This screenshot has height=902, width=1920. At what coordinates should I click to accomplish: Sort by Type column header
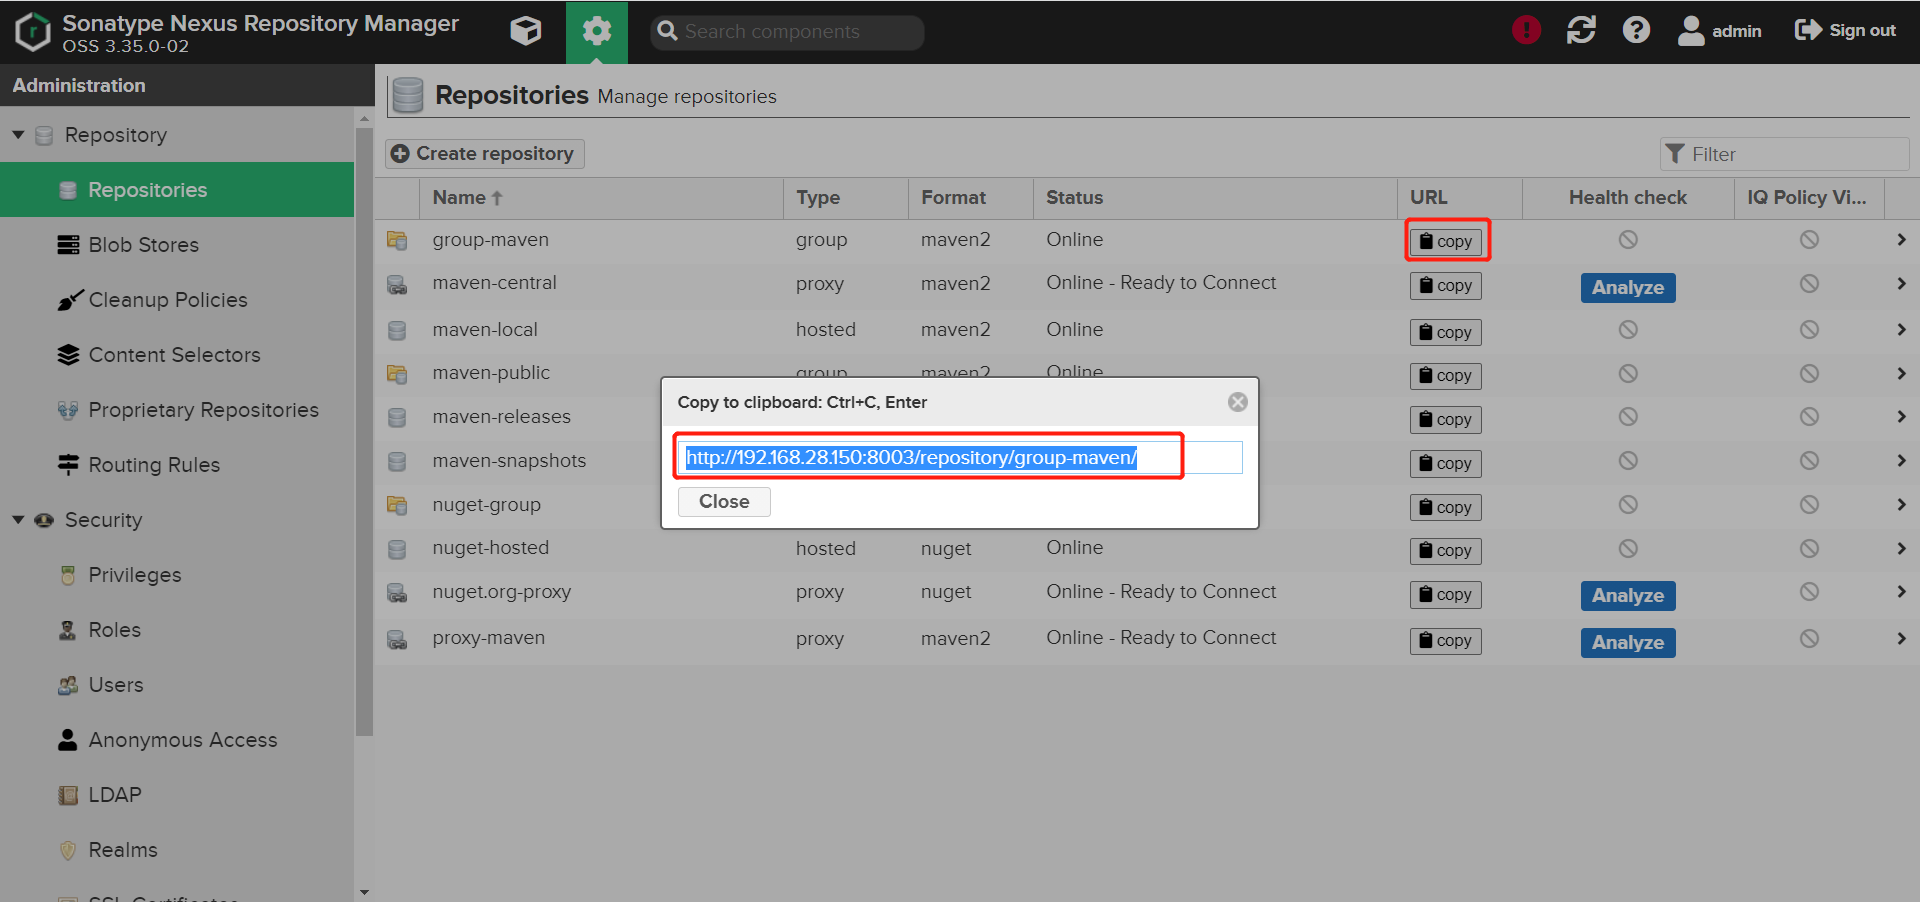point(846,198)
